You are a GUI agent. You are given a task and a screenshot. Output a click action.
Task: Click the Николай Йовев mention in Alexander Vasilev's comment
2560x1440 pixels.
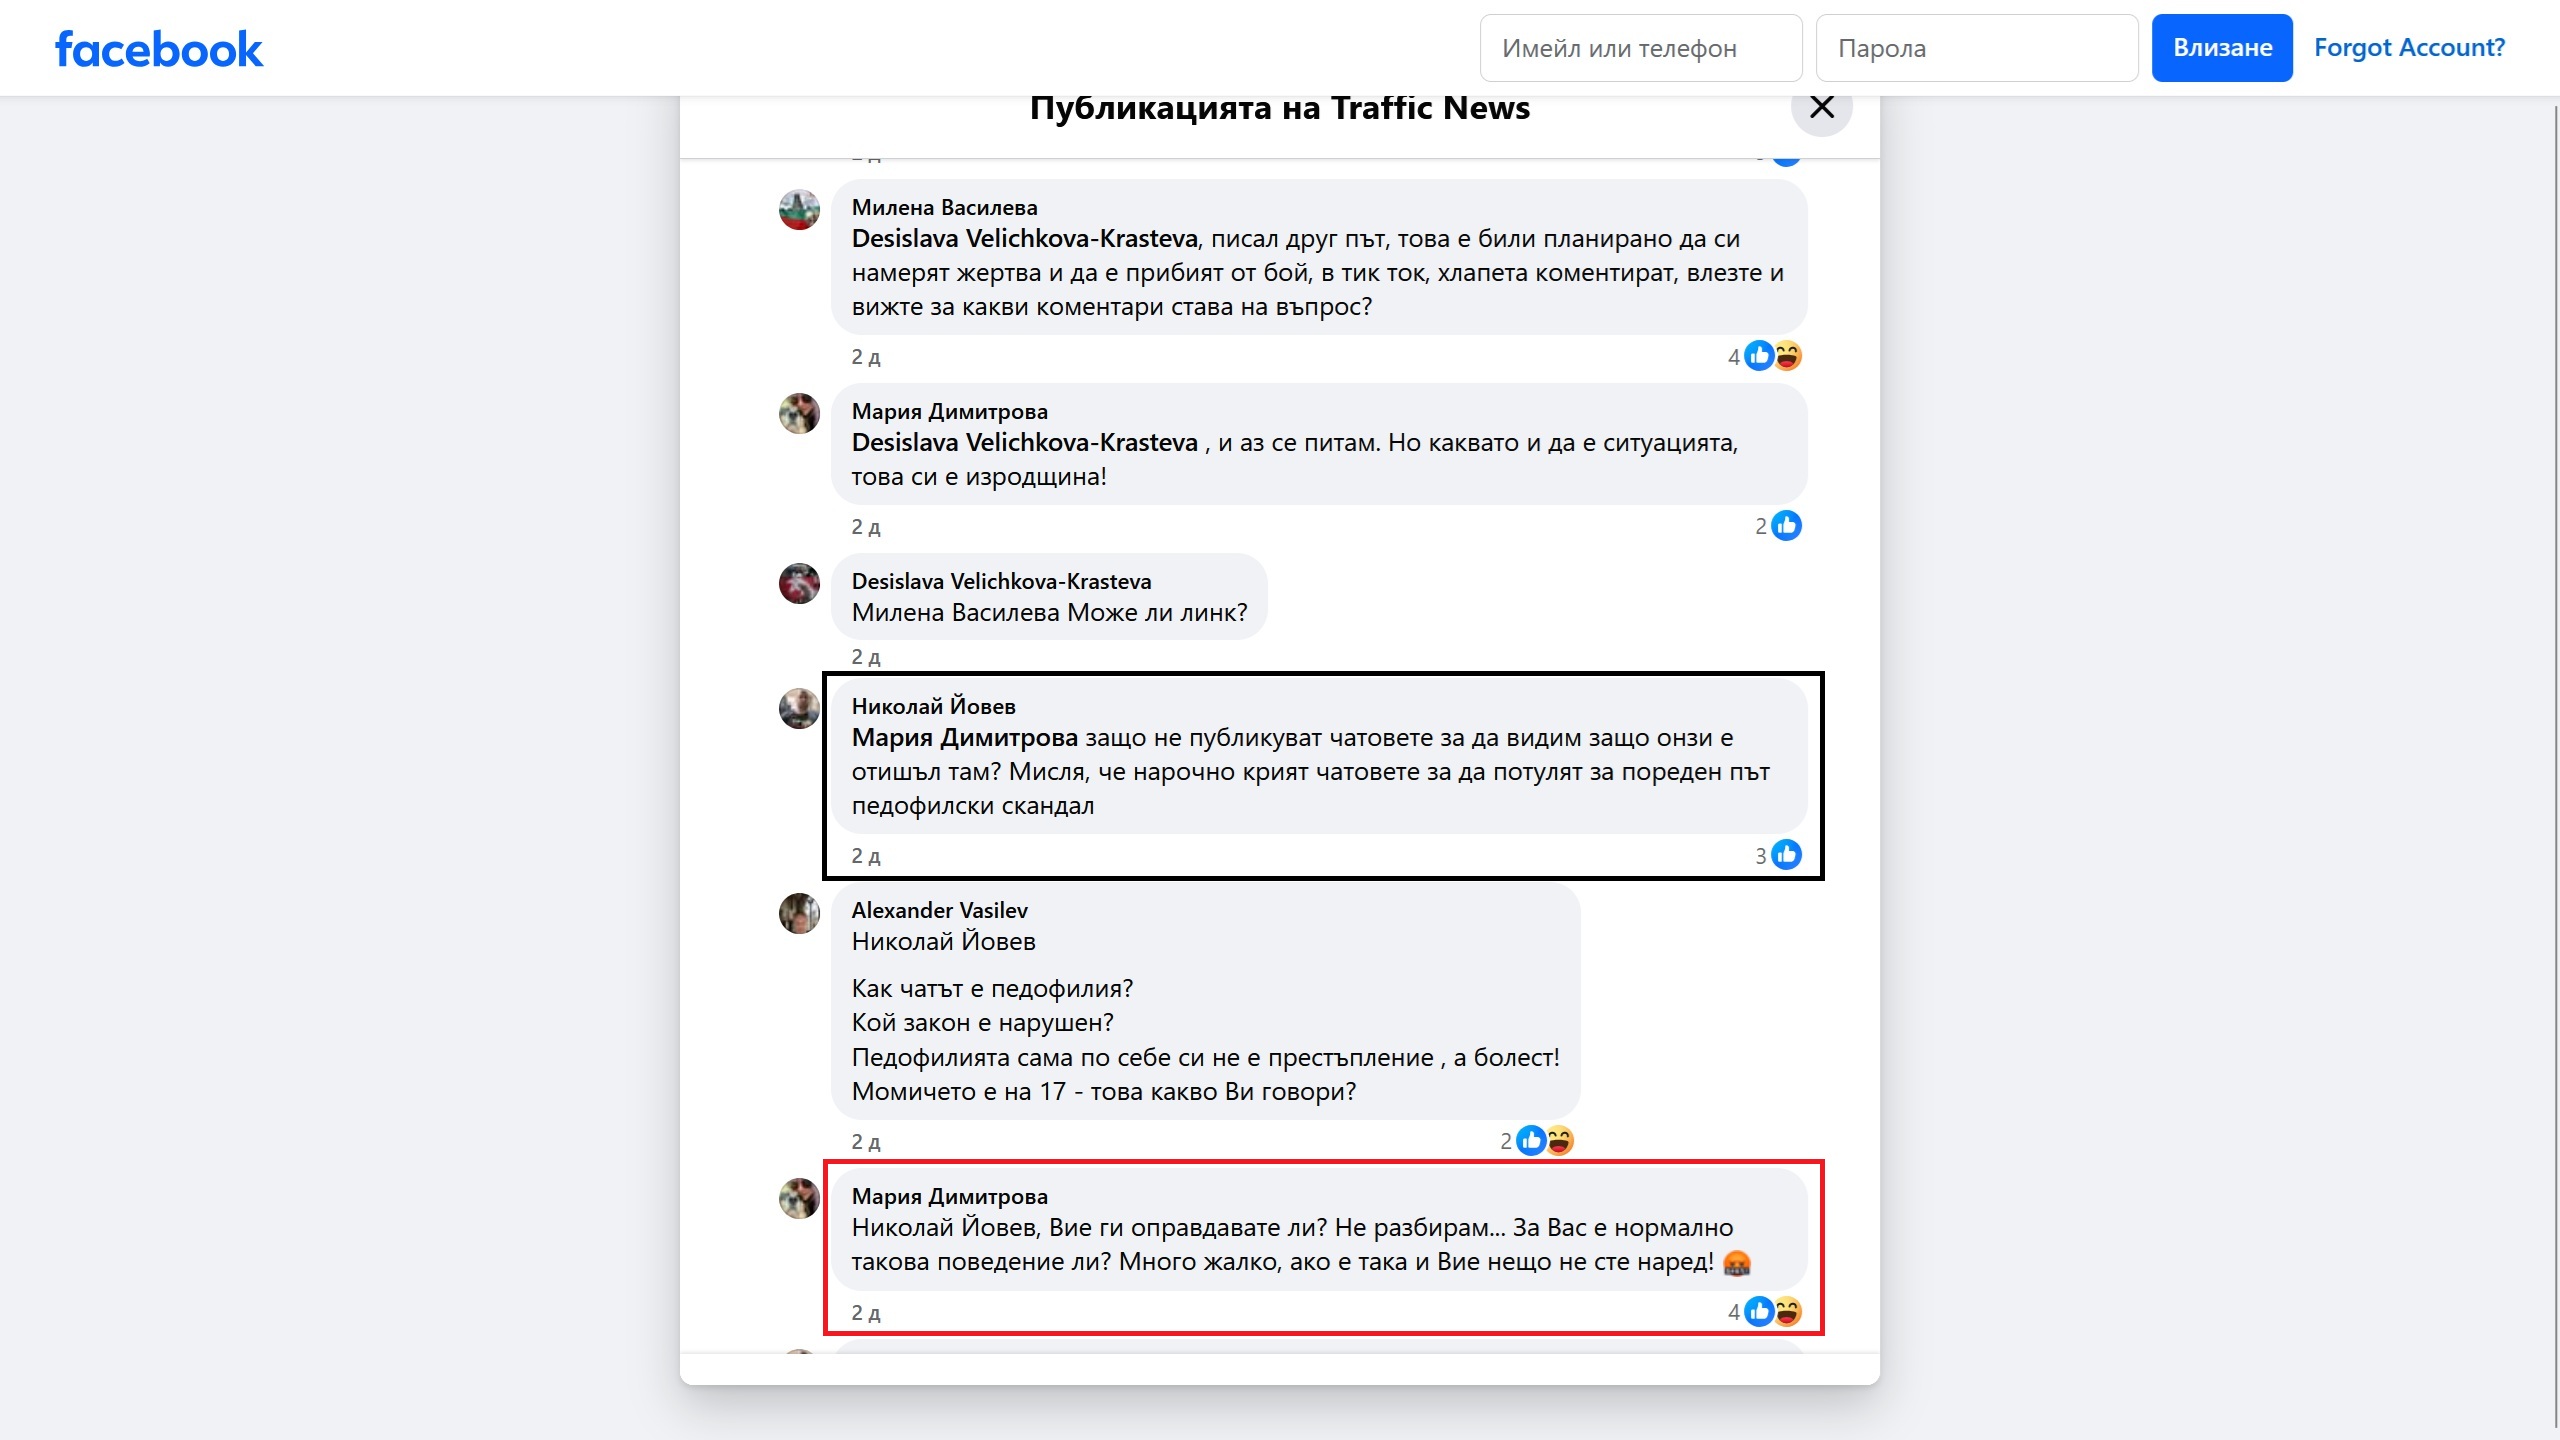pos(944,942)
